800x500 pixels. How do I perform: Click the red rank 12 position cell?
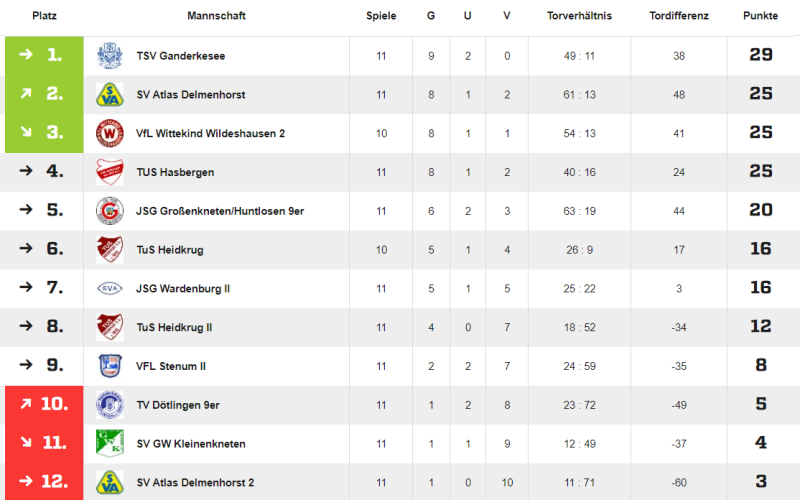pos(44,482)
